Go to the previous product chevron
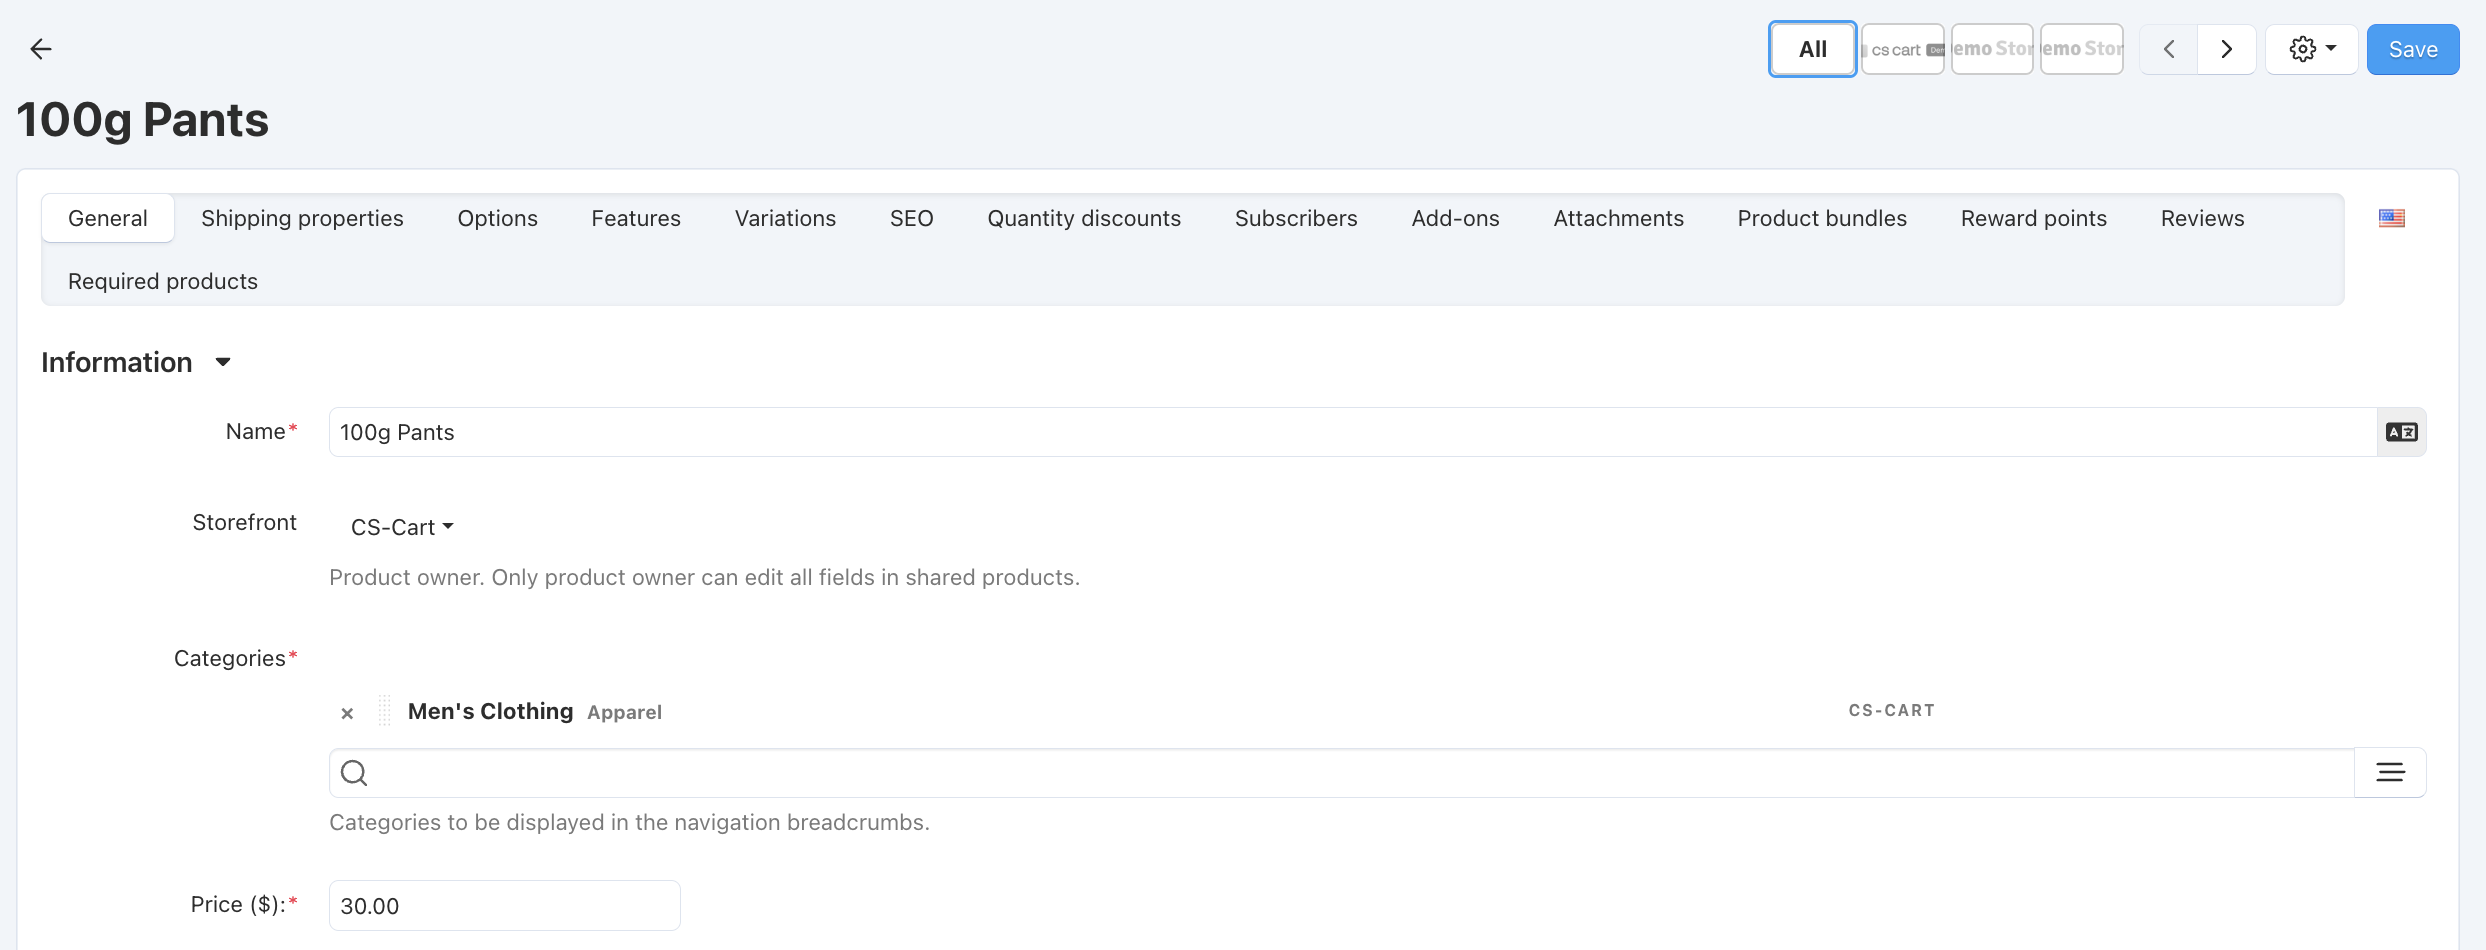 pyautogui.click(x=2169, y=49)
